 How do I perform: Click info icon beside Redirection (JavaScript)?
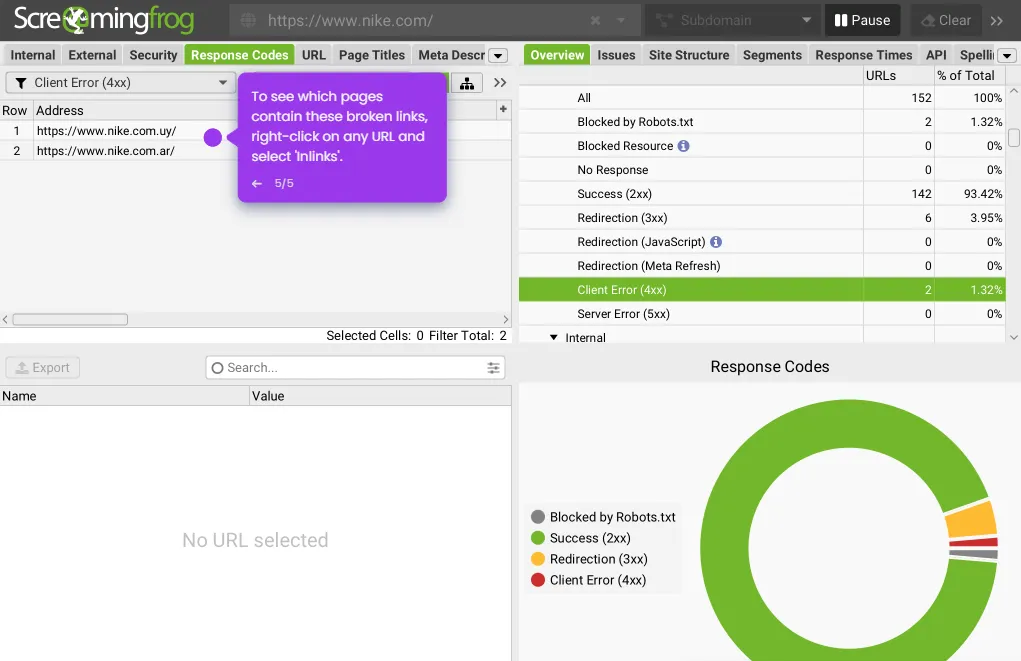(716, 242)
